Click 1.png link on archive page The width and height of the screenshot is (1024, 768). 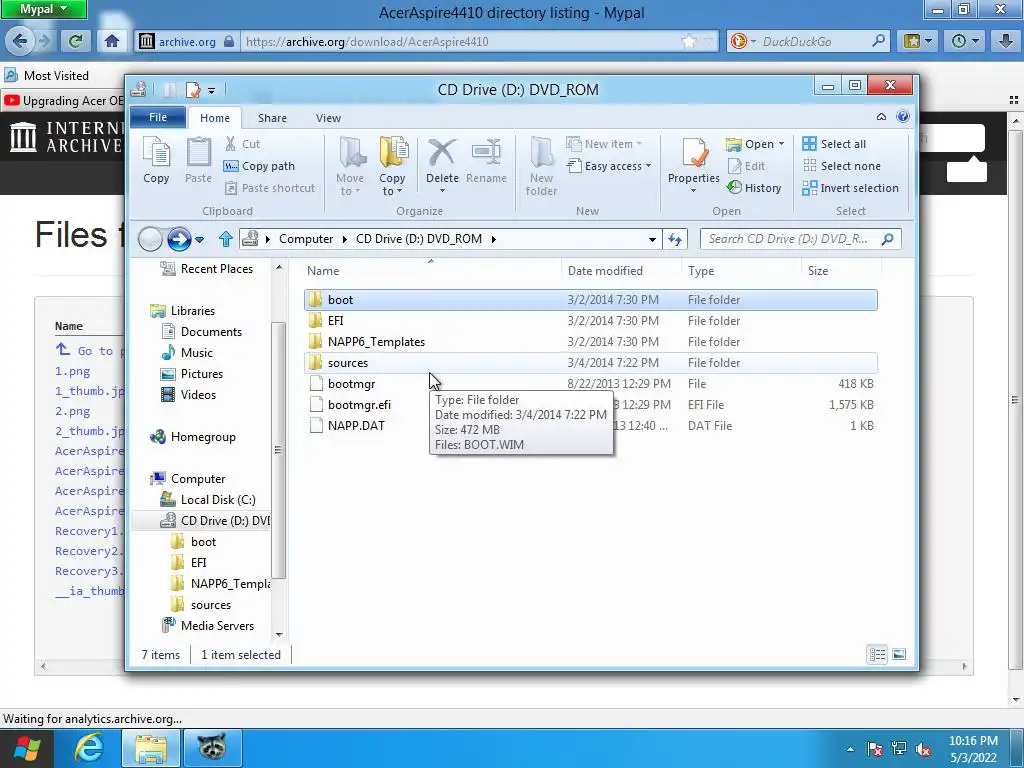click(72, 371)
